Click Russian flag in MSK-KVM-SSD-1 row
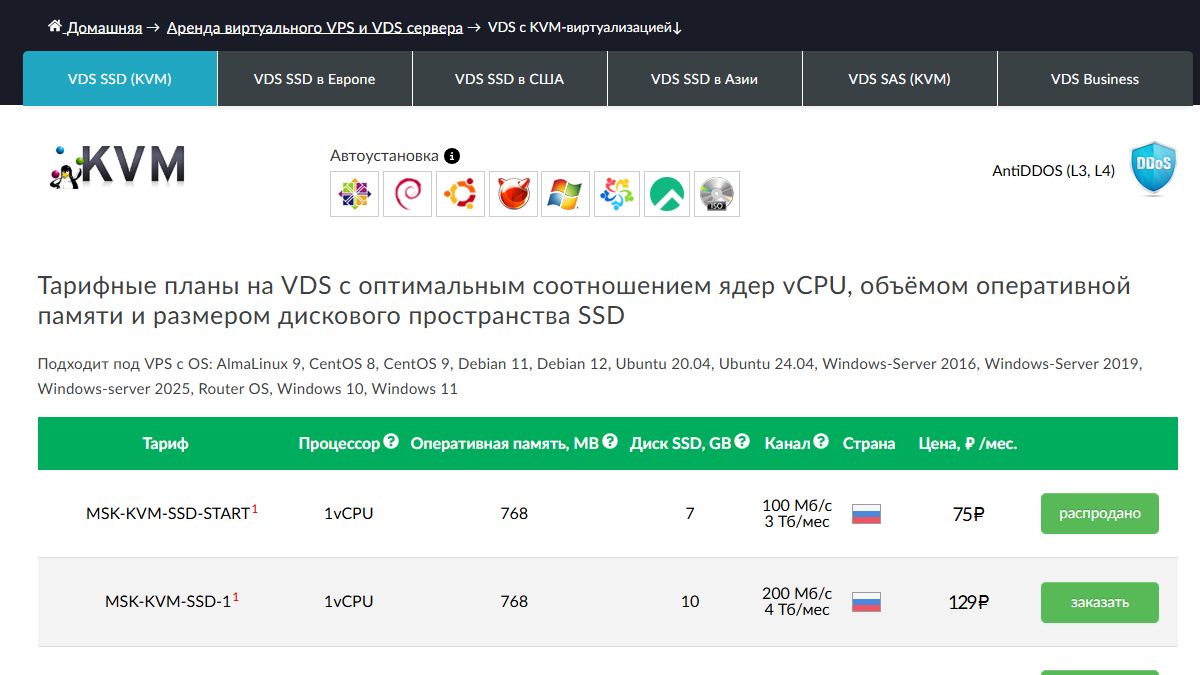Image resolution: width=1200 pixels, height=675 pixels. coord(866,602)
